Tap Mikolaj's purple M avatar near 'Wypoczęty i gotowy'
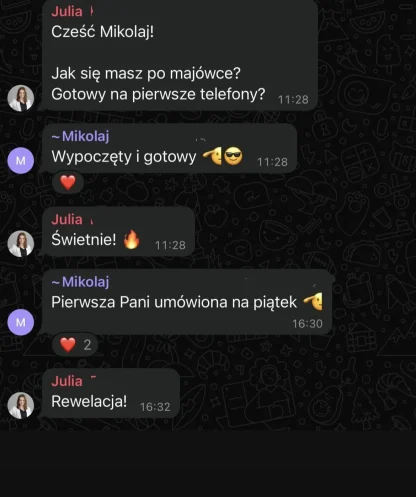This screenshot has height=497, width=416. [21, 160]
